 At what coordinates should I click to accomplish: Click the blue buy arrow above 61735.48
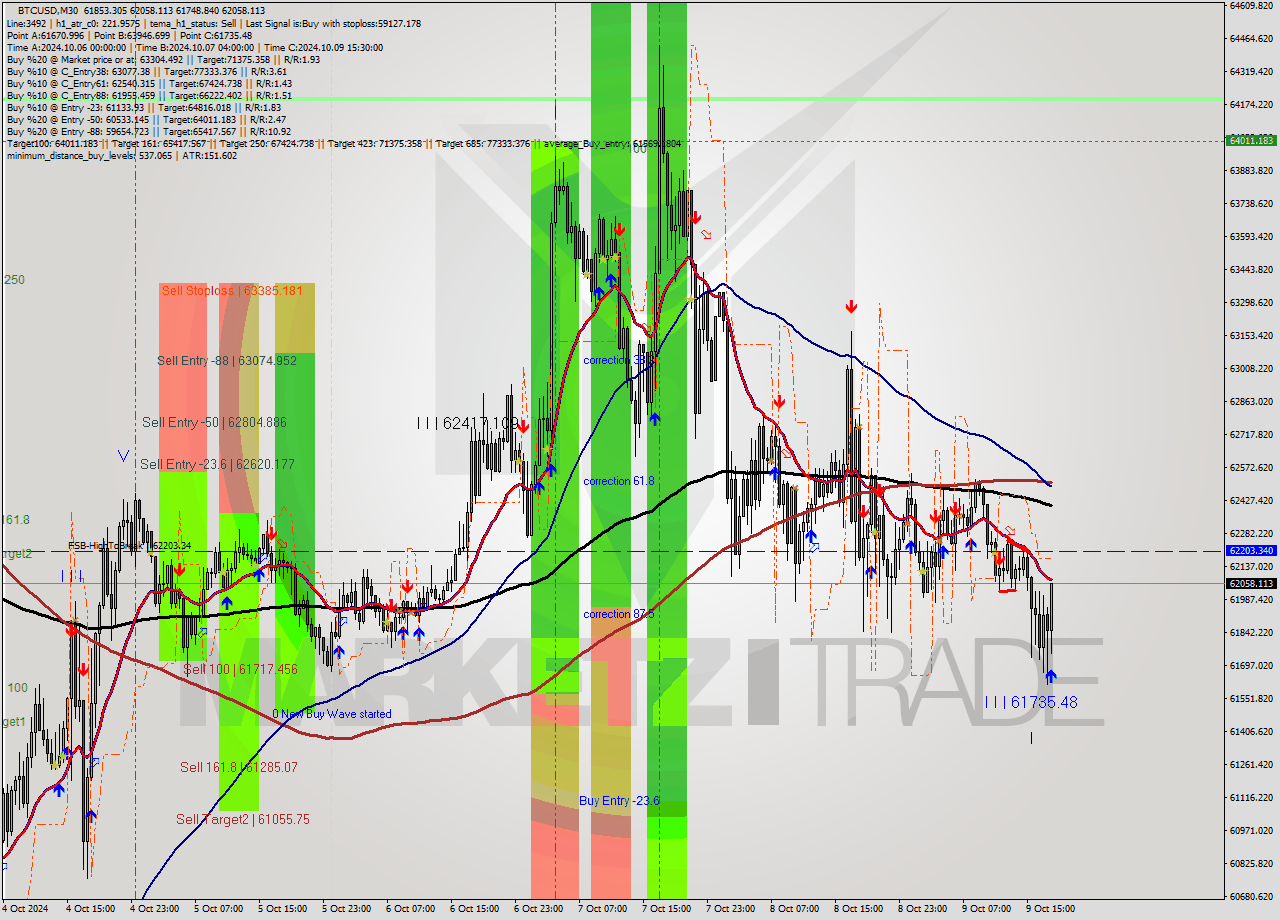[x=1050, y=677]
